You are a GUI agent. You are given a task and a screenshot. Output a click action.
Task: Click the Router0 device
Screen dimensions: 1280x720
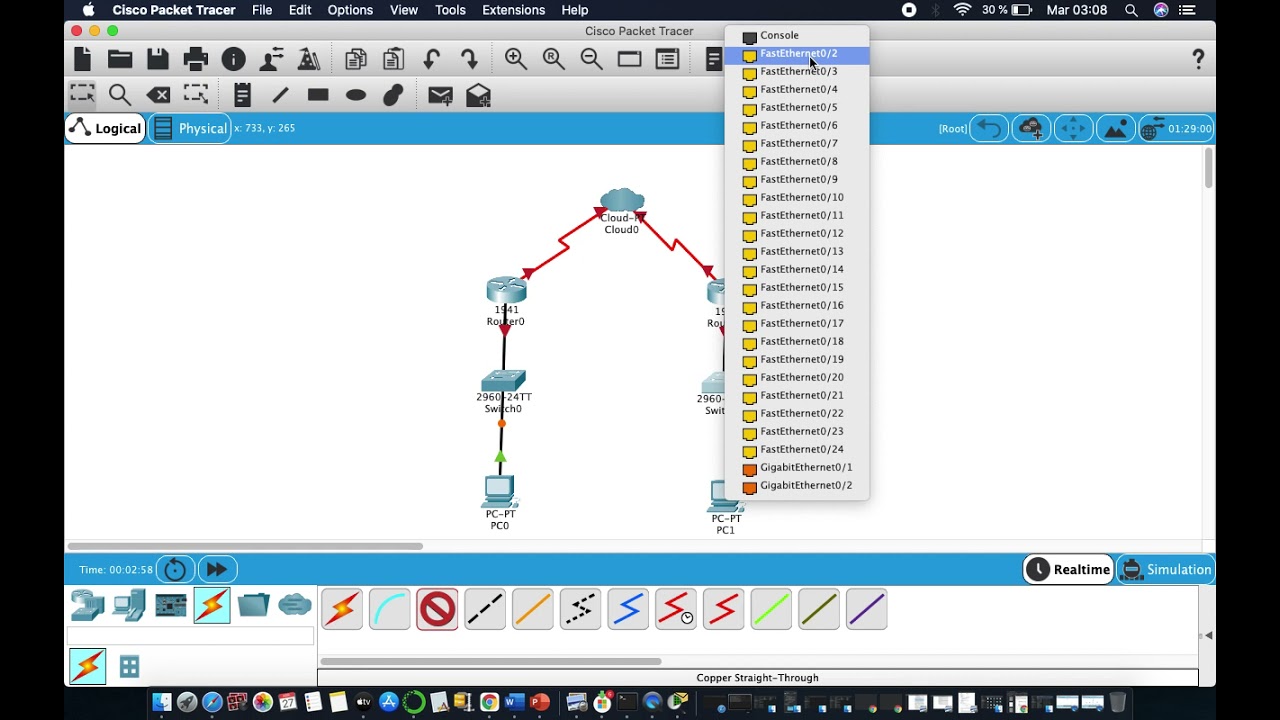pos(506,291)
